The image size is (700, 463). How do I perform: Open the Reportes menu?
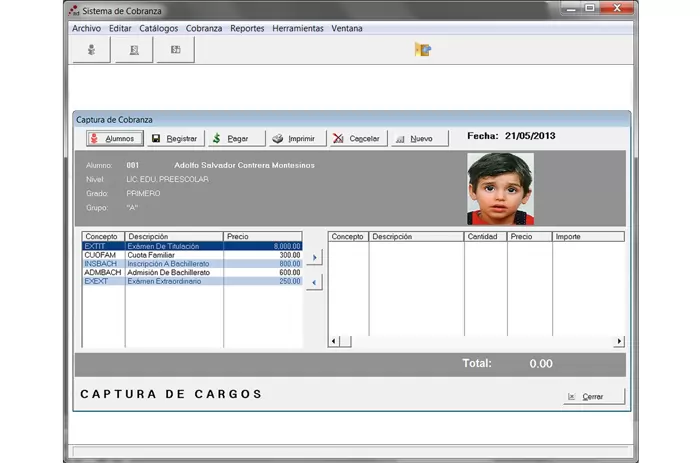(x=247, y=28)
